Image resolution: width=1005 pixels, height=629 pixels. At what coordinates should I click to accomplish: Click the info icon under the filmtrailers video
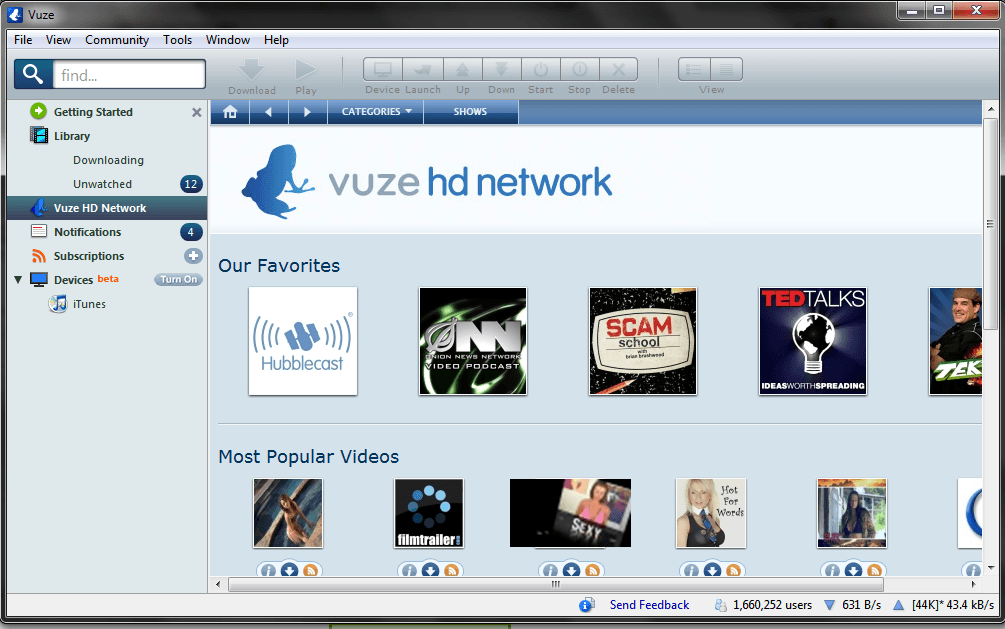click(408, 569)
